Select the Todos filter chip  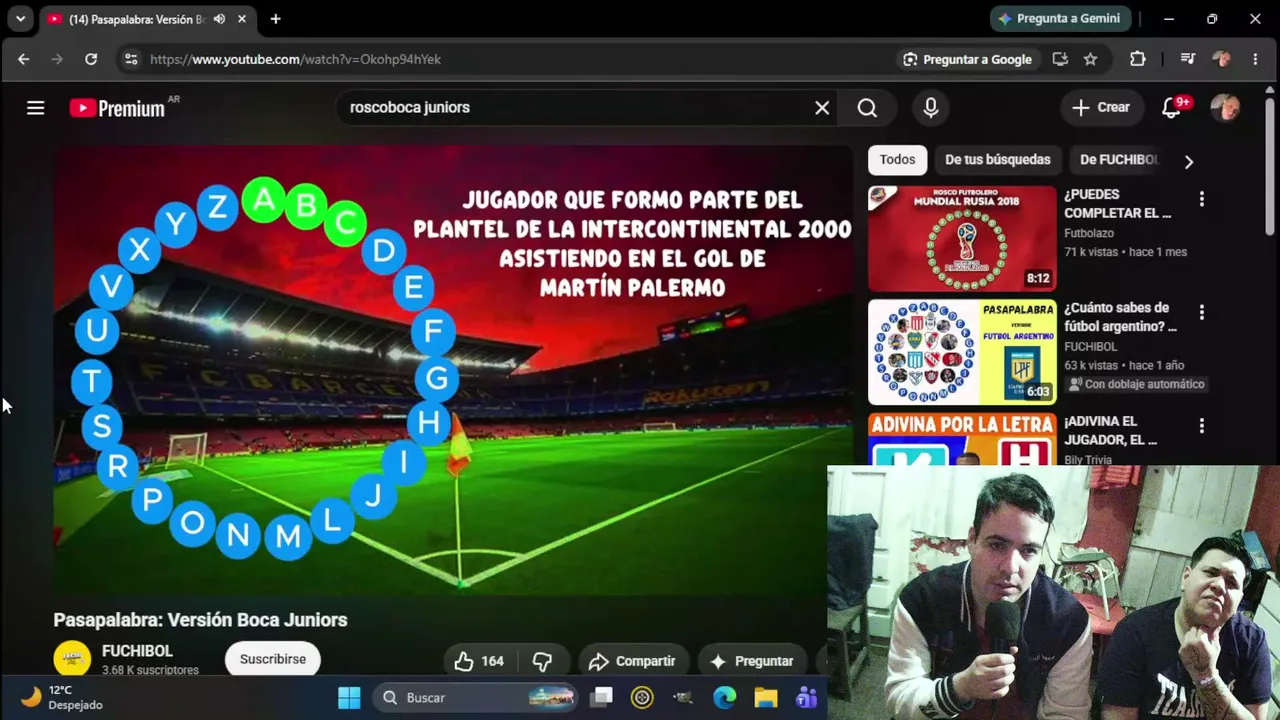[x=897, y=160]
